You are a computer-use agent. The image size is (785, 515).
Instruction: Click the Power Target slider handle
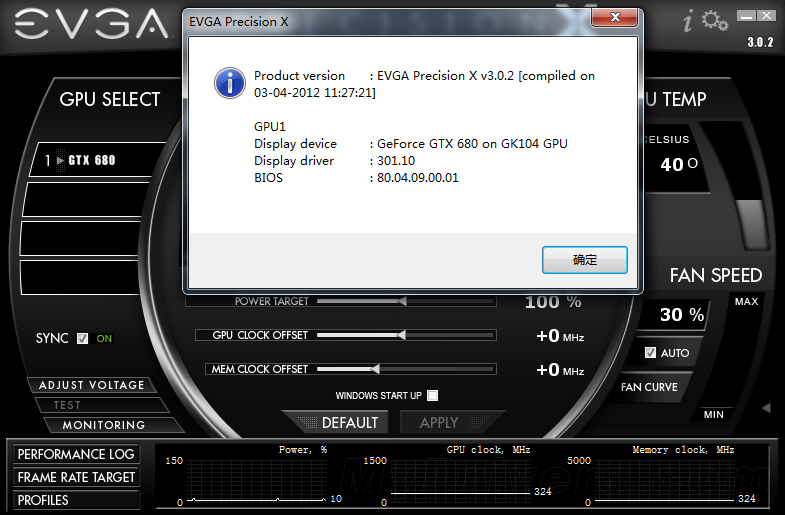tap(402, 301)
